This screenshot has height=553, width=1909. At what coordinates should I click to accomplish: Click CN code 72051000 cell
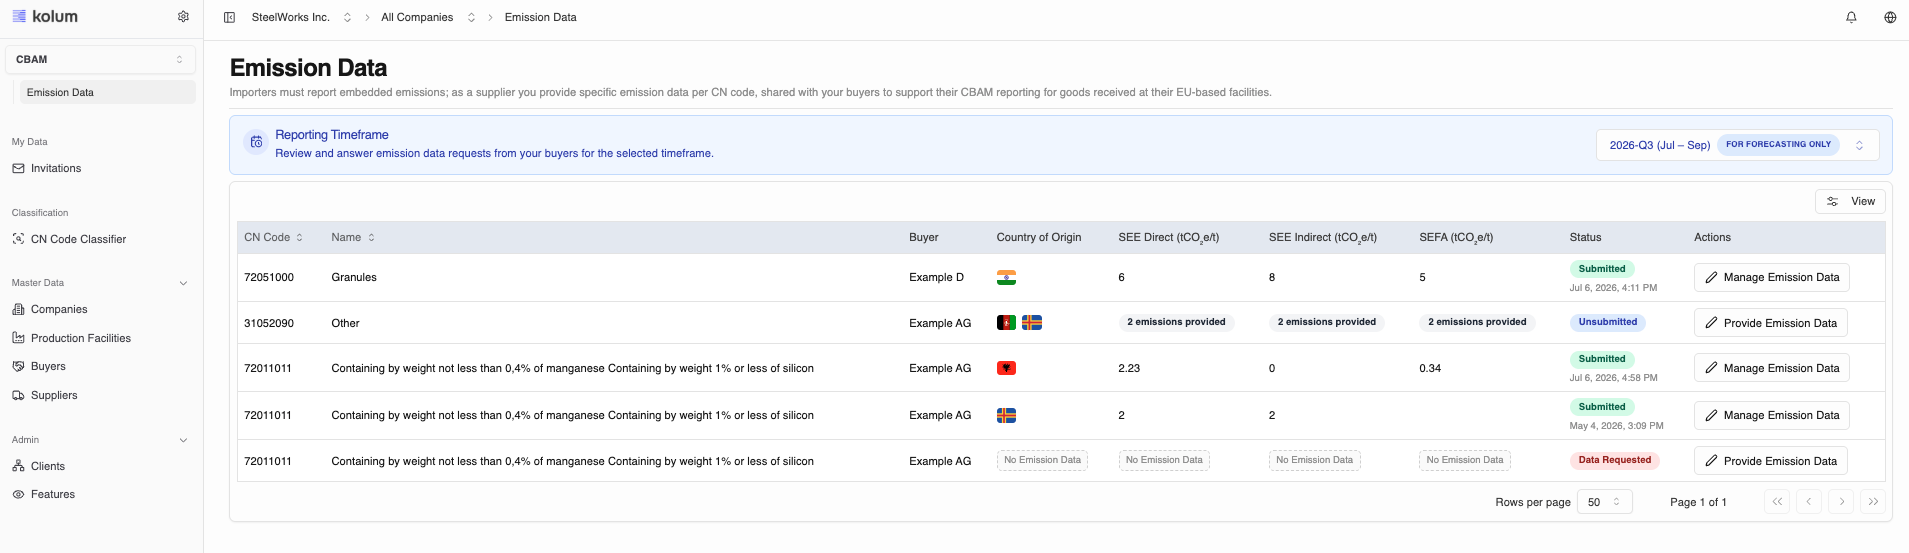click(269, 277)
